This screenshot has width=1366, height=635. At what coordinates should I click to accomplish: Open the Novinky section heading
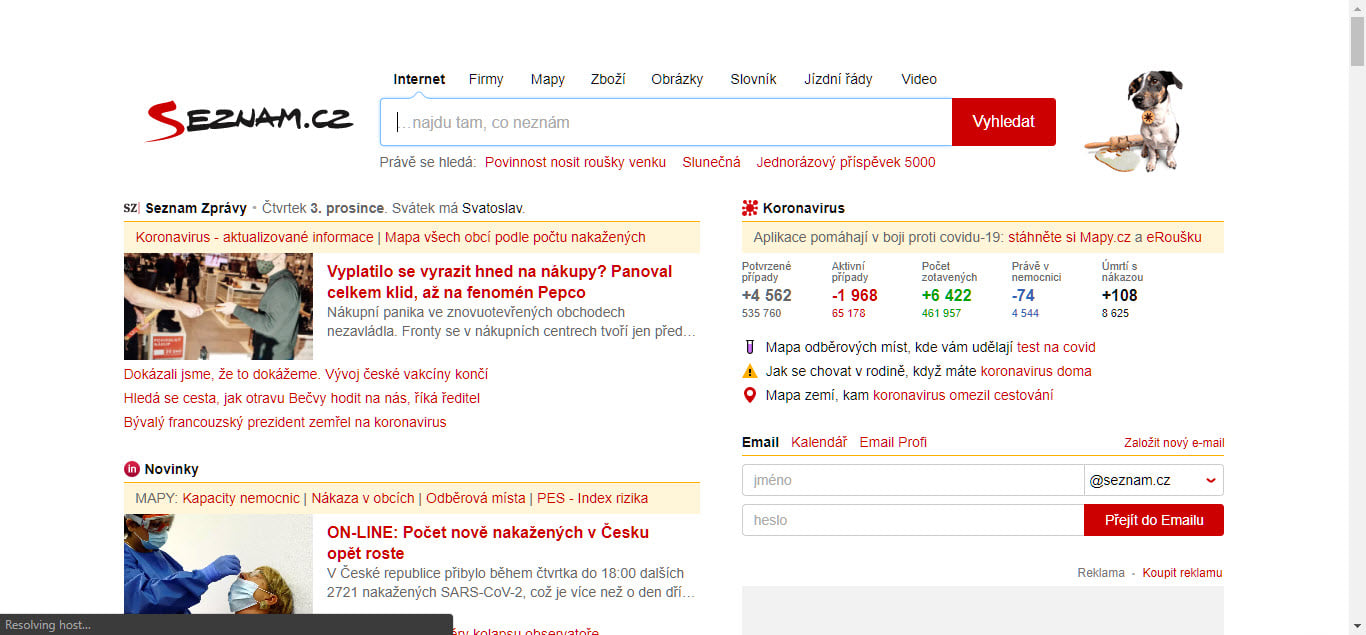pyautogui.click(x=171, y=469)
